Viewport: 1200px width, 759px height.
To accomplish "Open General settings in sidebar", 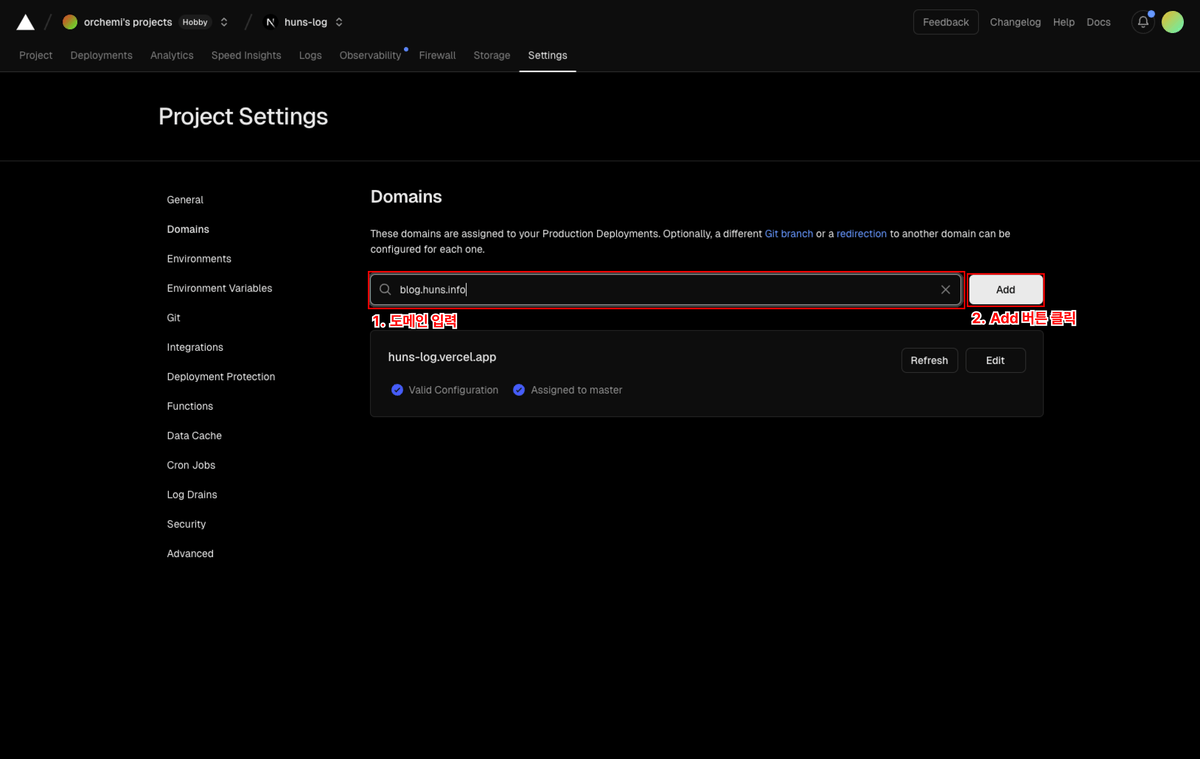I will [185, 200].
